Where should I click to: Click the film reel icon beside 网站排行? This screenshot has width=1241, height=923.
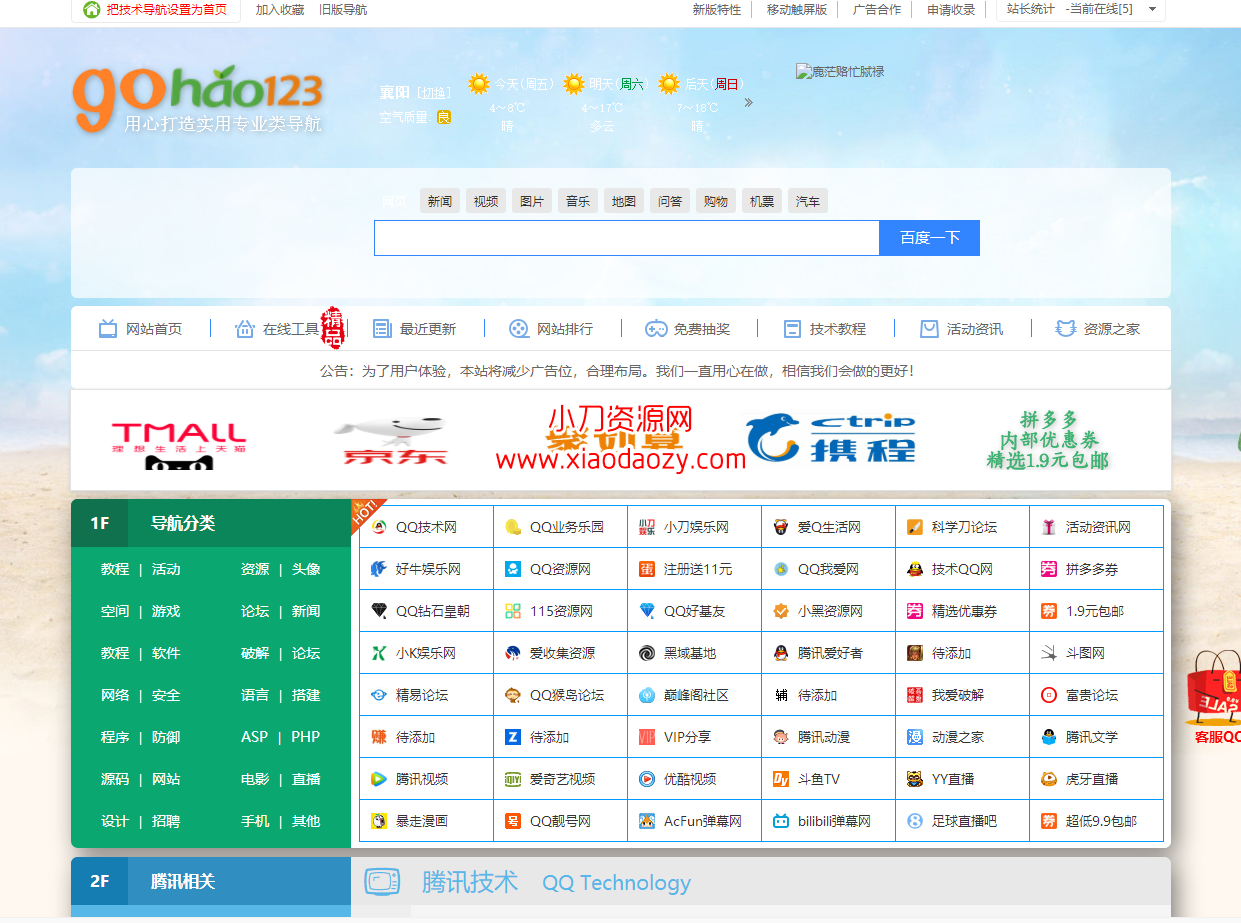[x=519, y=329]
